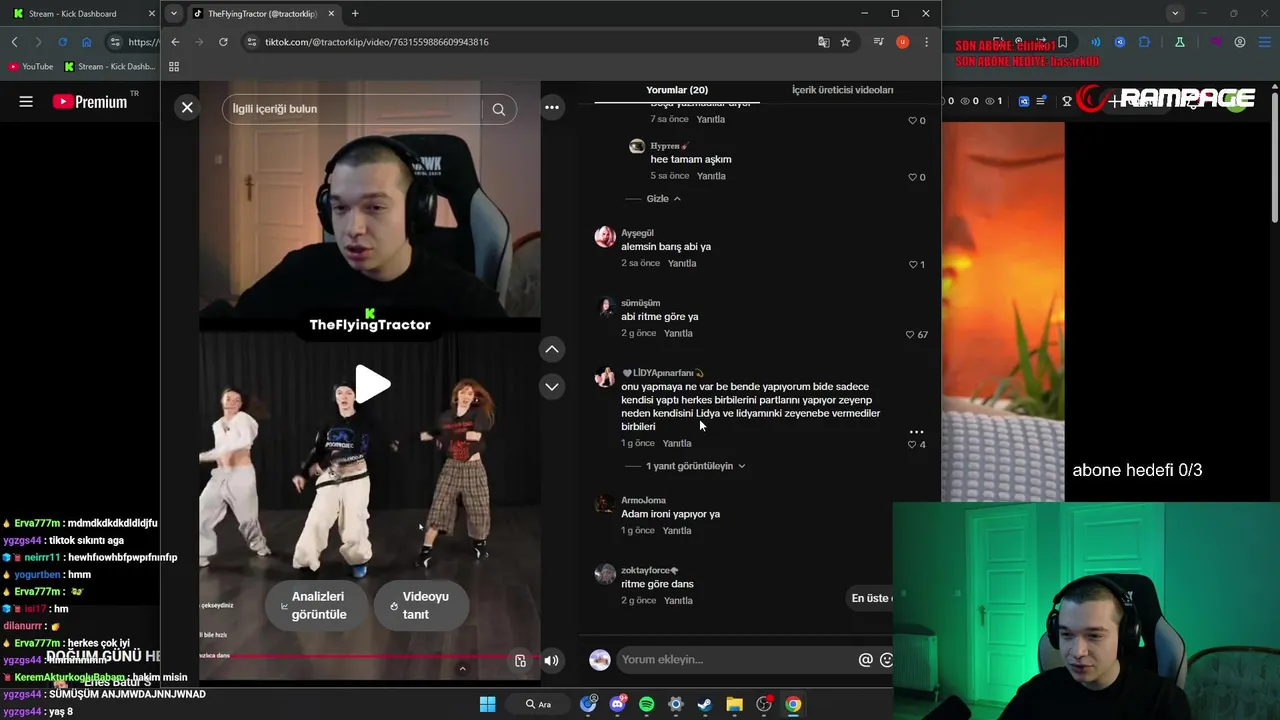Switch to Yorumlar (20) tab
This screenshot has height=720, width=1280.
[x=677, y=90]
